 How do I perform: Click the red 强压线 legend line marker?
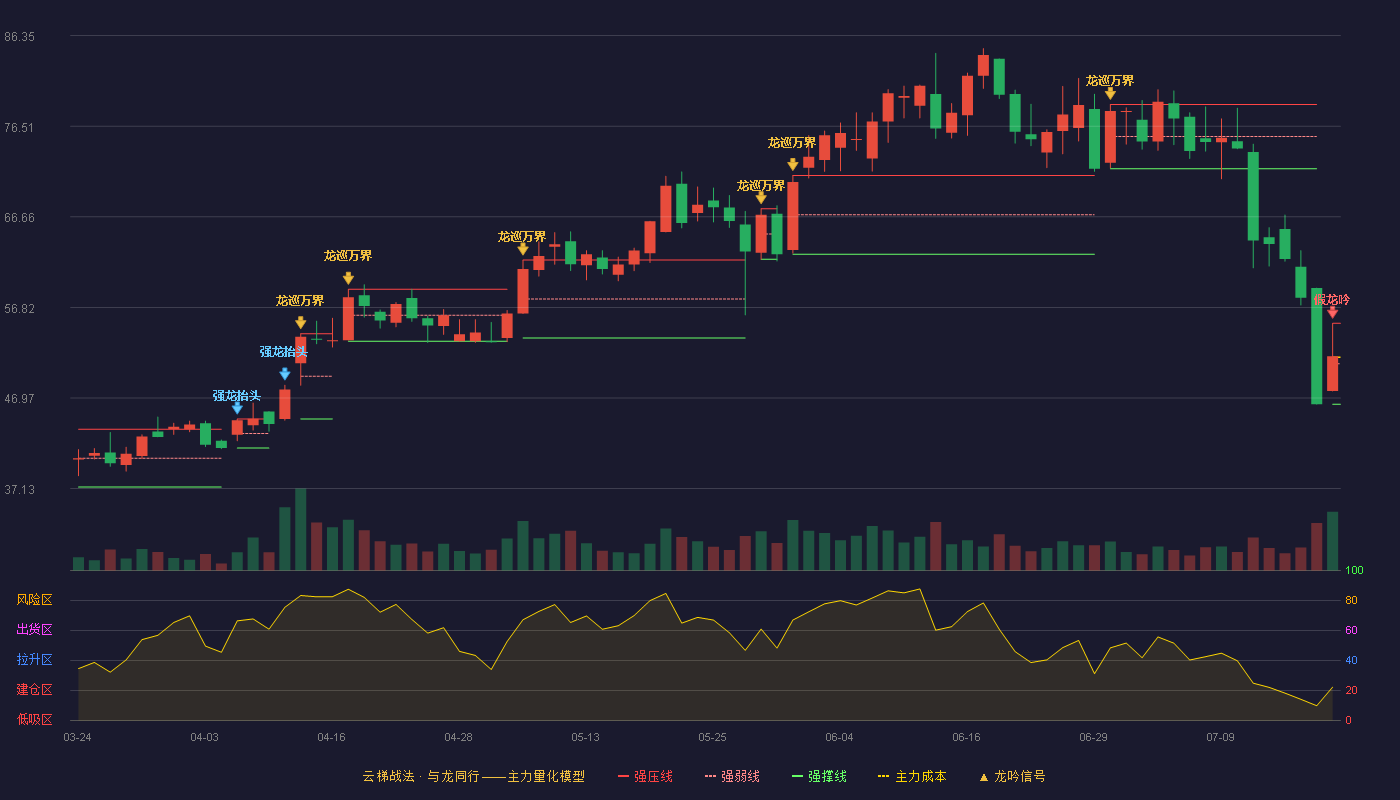[x=624, y=776]
